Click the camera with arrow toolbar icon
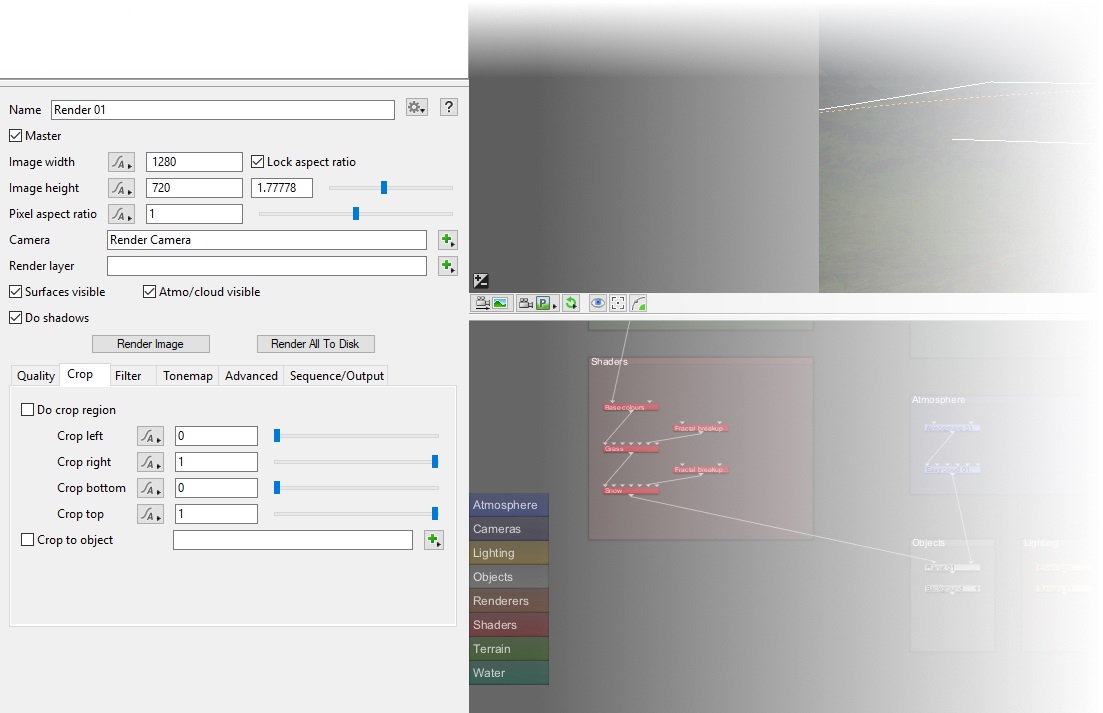1103x713 pixels. point(483,304)
